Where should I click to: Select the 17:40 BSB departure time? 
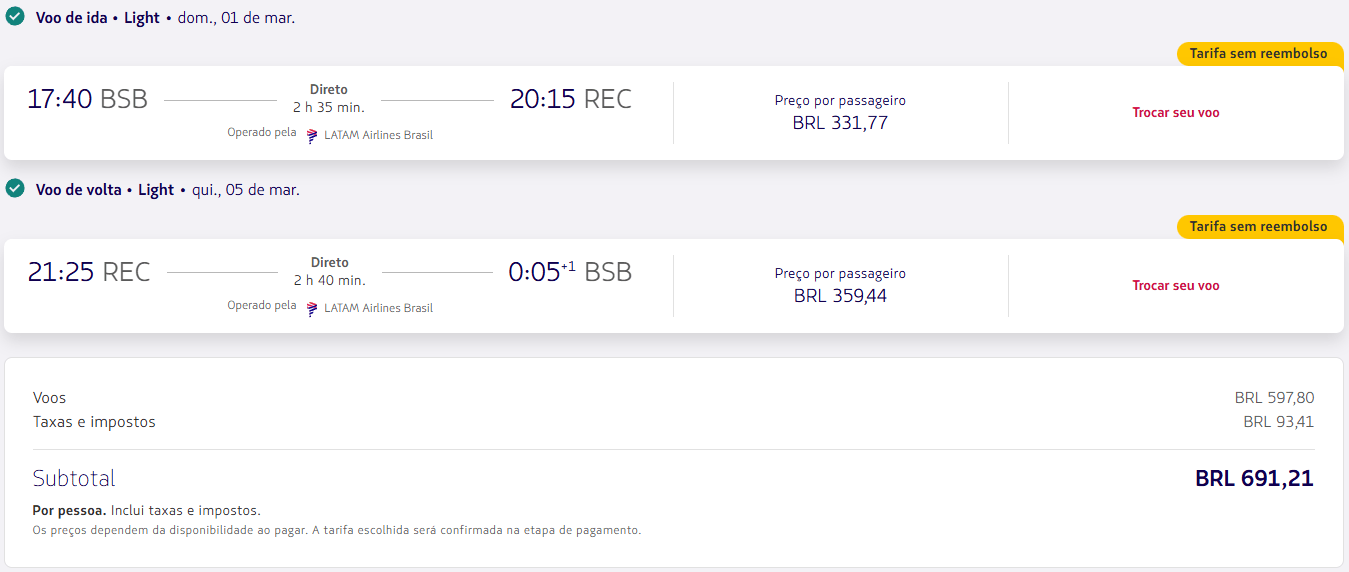(87, 100)
